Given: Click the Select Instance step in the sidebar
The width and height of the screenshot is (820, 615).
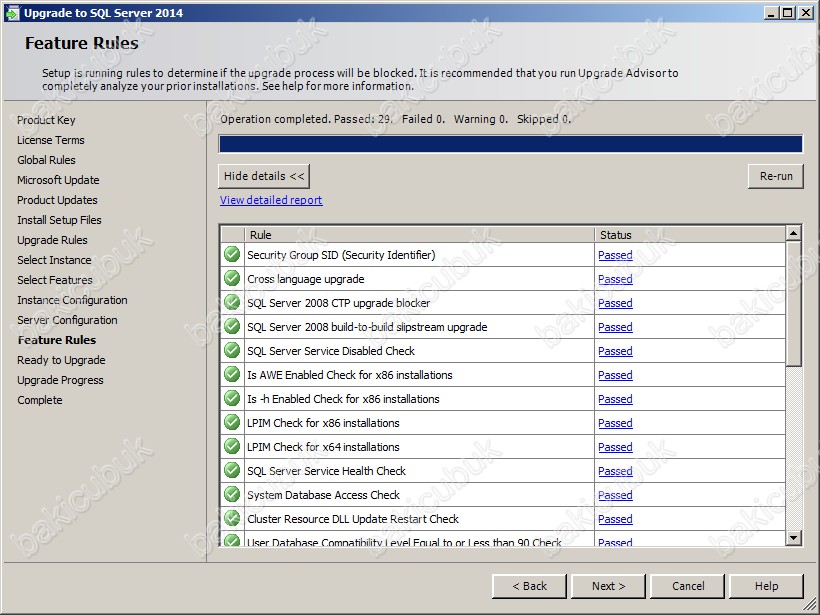Looking at the screenshot, I should click(54, 260).
